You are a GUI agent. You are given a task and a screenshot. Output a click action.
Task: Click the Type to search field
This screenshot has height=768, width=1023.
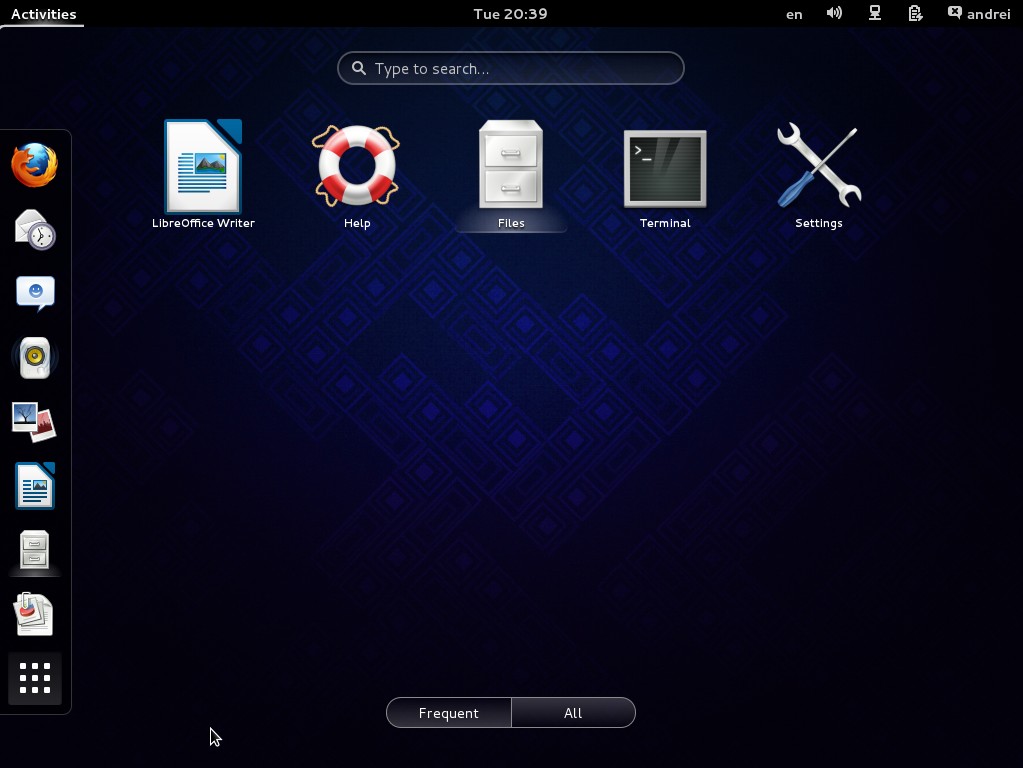tap(511, 68)
